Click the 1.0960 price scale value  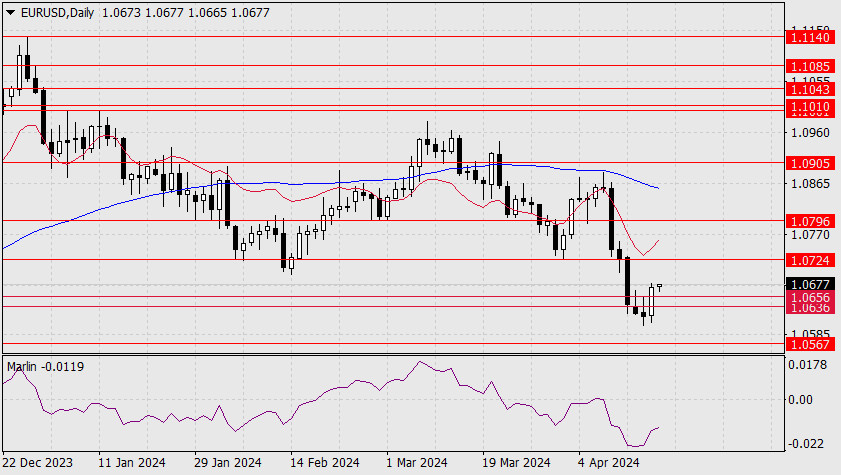tap(810, 132)
